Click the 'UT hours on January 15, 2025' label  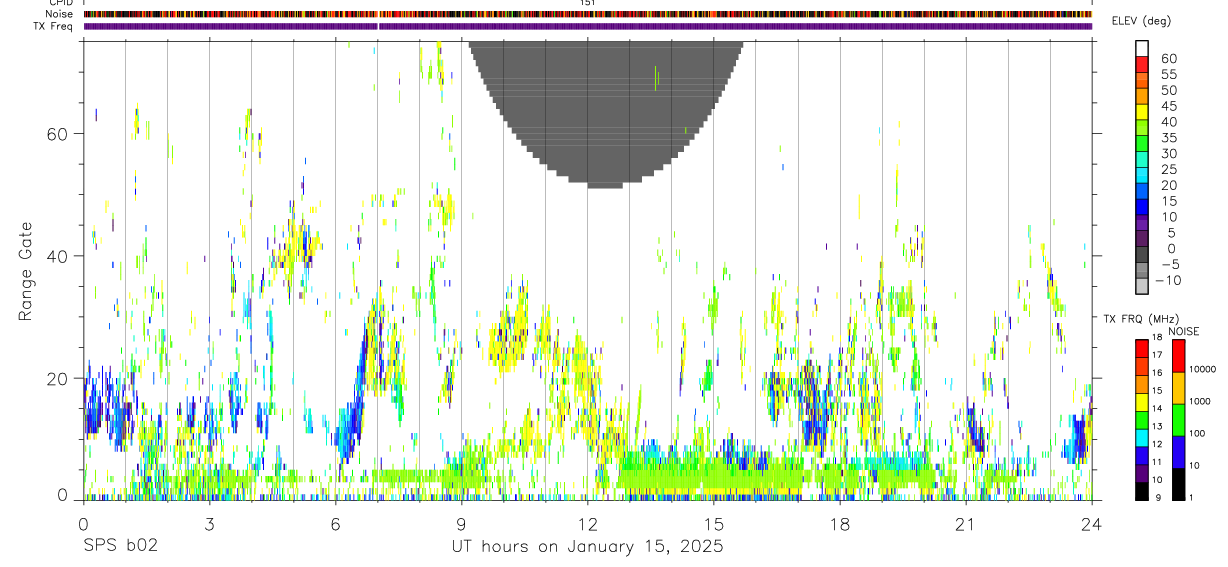coord(586,547)
